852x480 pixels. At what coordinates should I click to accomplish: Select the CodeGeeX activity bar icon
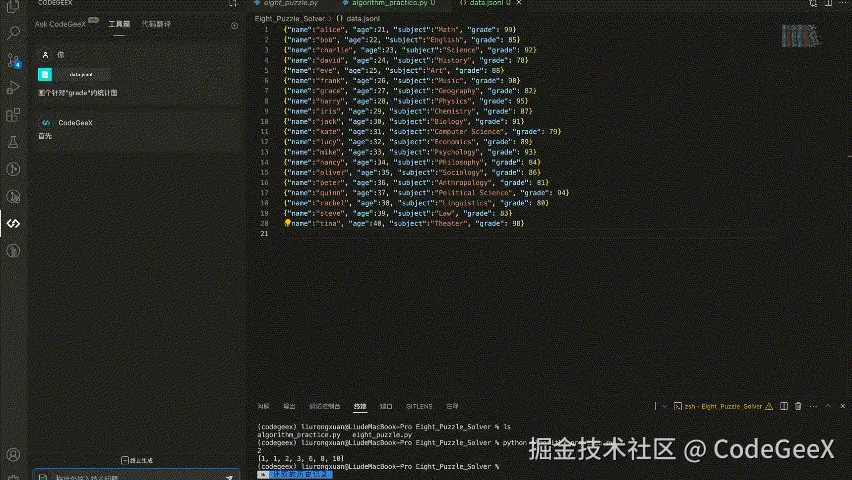coord(13,223)
